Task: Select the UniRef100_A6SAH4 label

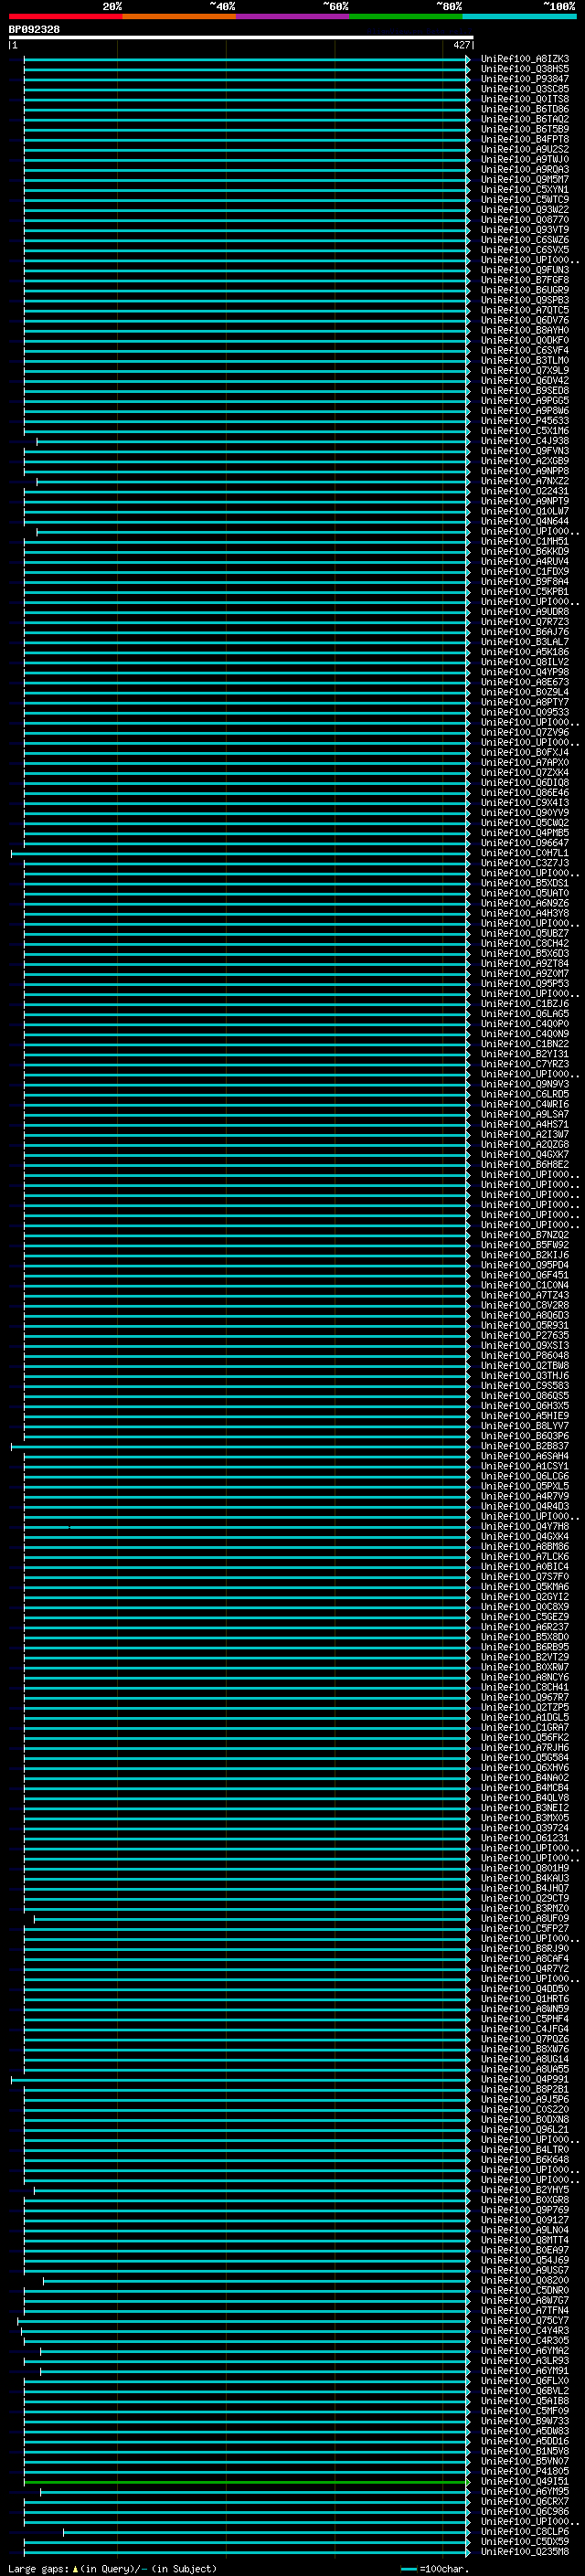Action: pyautogui.click(x=525, y=1456)
